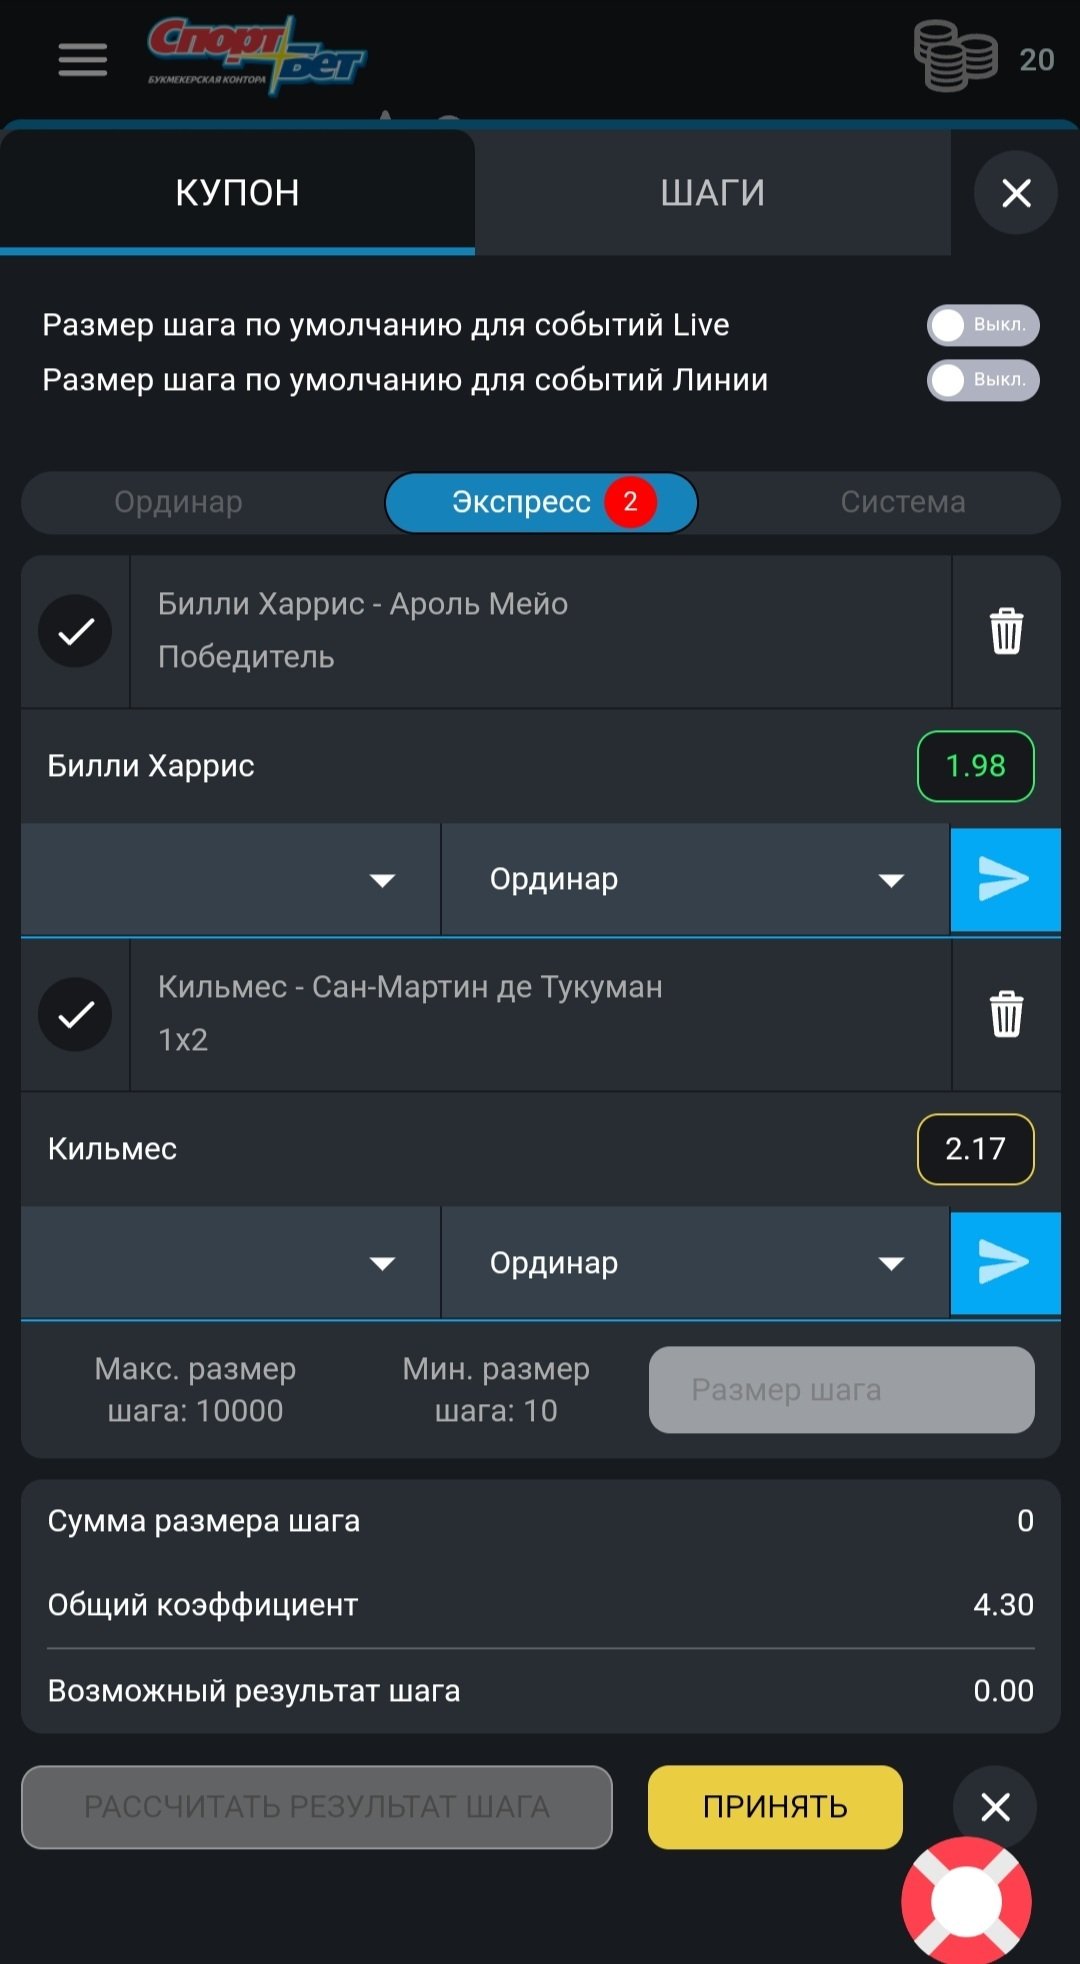
Task: Send the Билли Харрис bet with arrow button
Action: click(1004, 880)
